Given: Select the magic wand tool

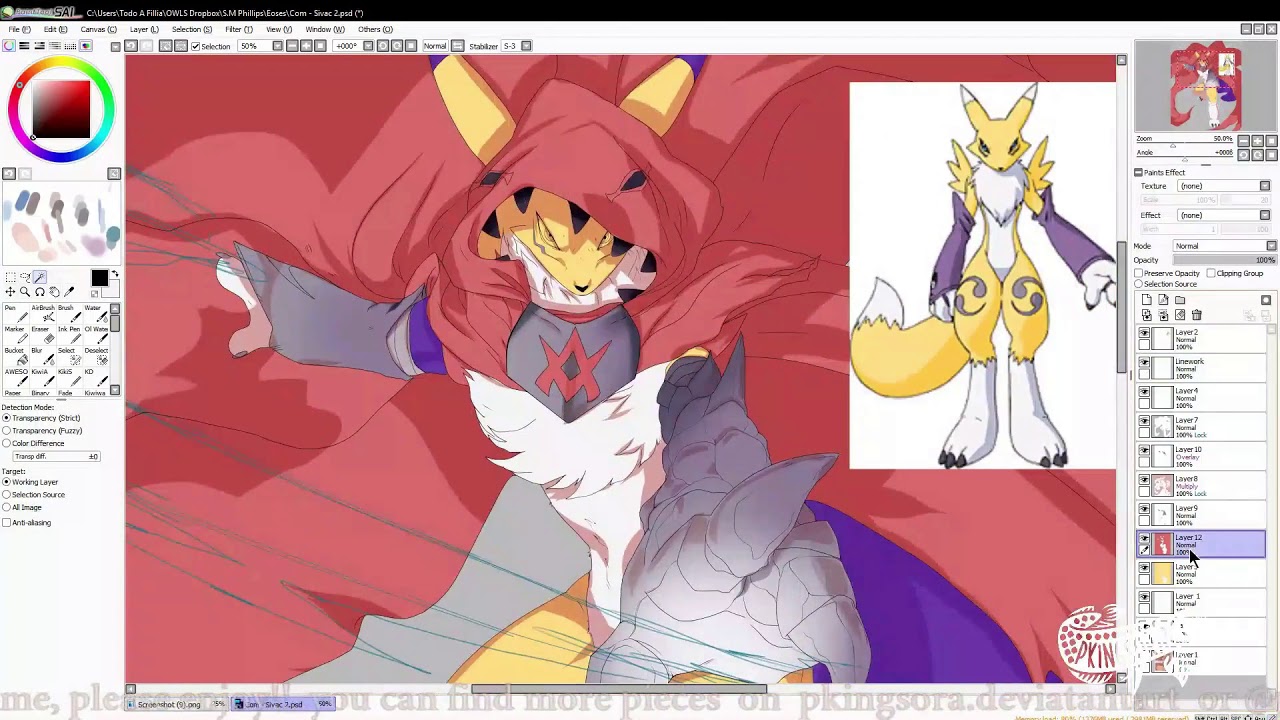Looking at the screenshot, I should click(x=39, y=277).
